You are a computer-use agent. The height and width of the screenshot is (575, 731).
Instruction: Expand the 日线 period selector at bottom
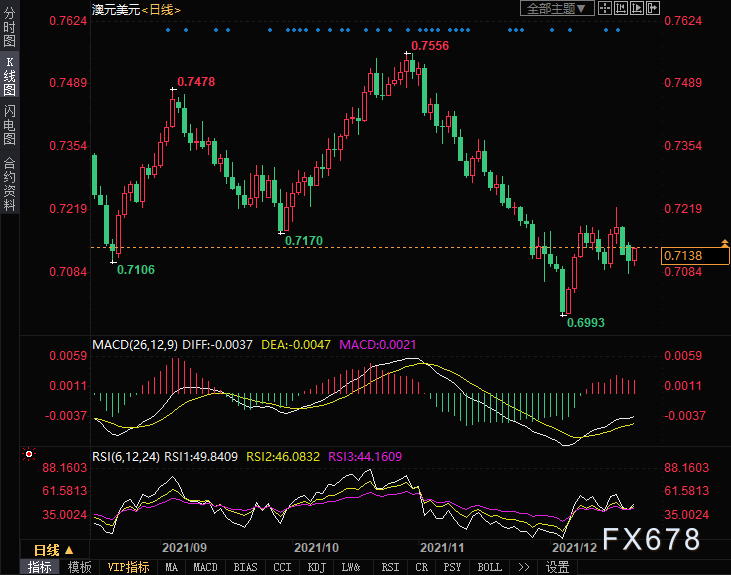[54, 550]
